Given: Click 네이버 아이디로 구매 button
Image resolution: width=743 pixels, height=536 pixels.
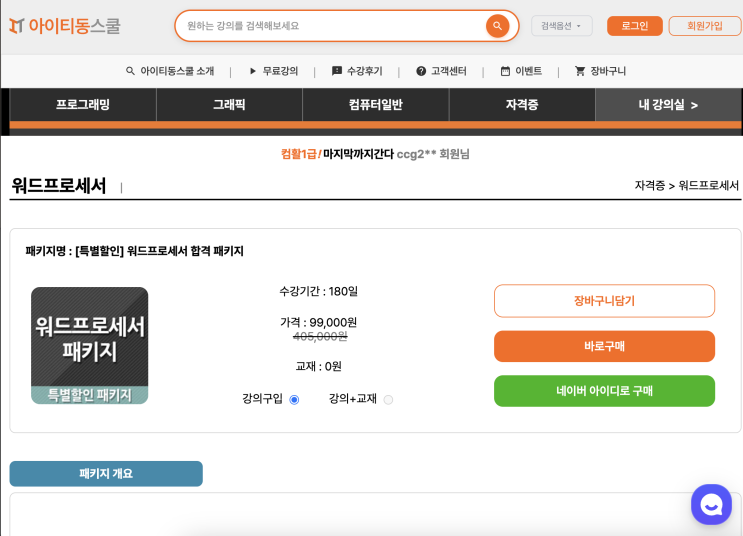Looking at the screenshot, I should 604,391.
